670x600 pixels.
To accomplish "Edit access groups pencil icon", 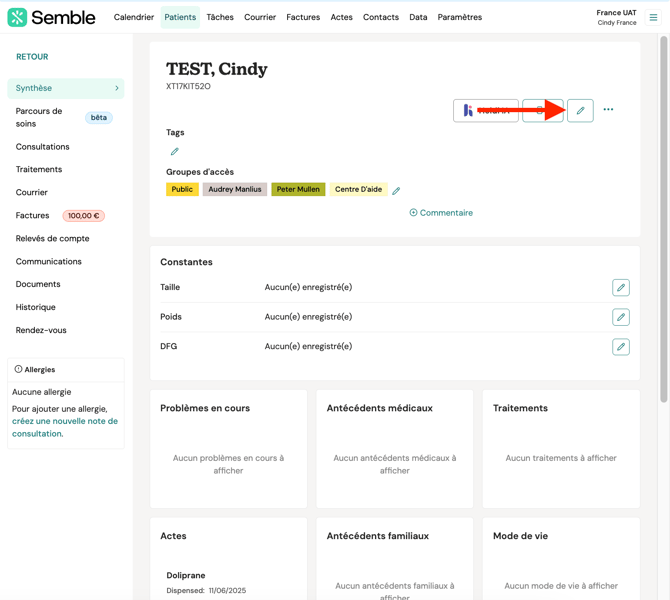I will coord(396,191).
